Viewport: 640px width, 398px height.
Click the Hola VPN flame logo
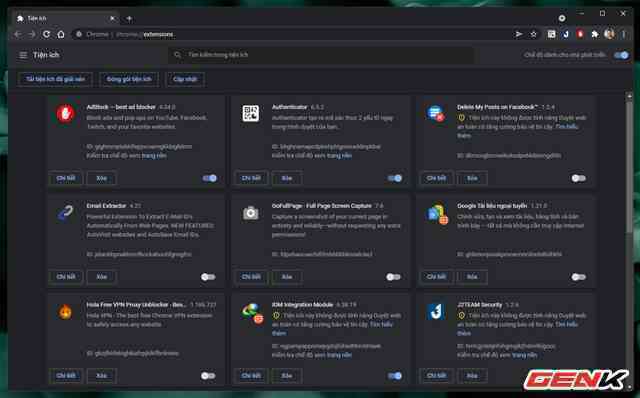tap(65, 312)
